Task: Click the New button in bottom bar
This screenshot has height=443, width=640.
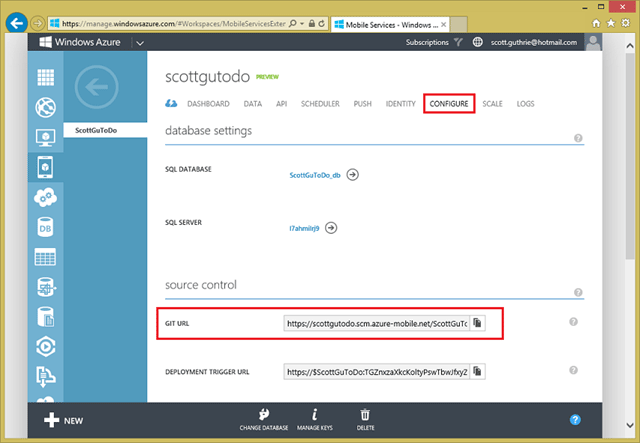Action: 63,421
